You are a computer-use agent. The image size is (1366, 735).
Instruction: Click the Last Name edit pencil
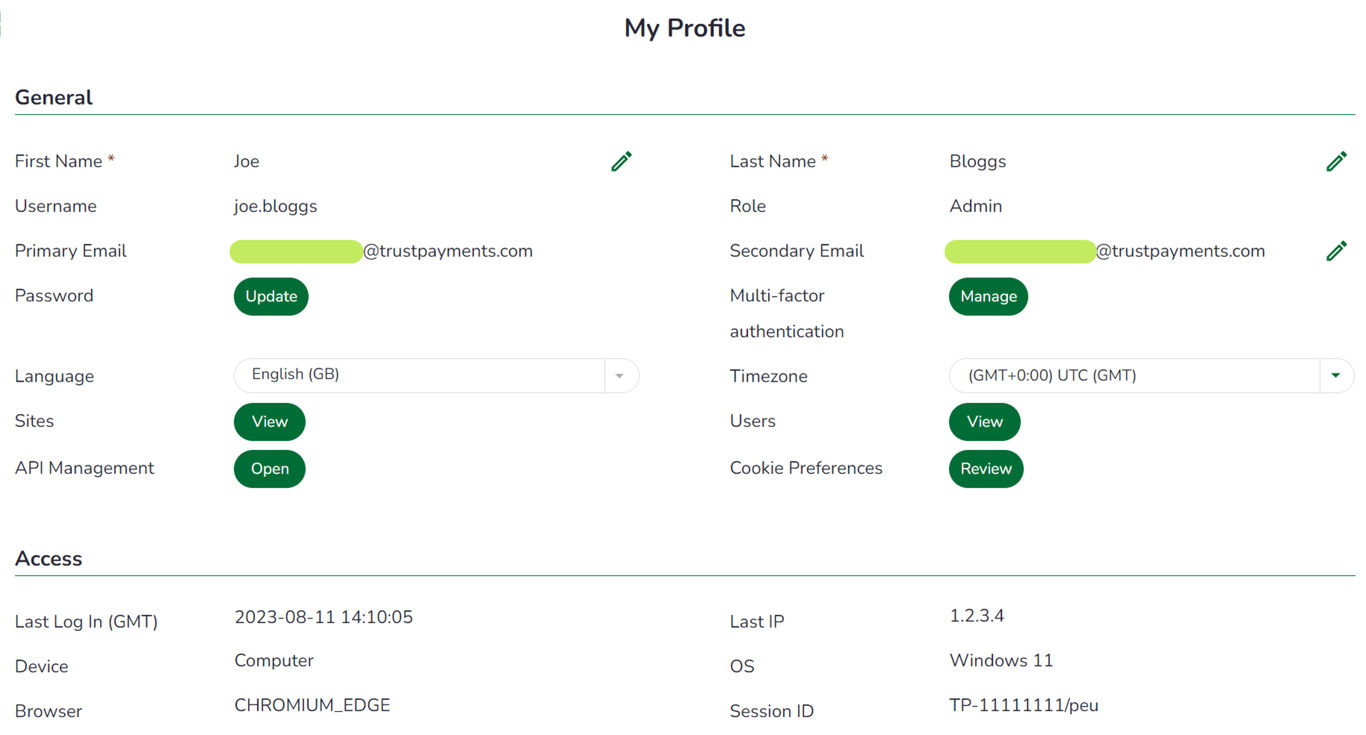click(1336, 162)
